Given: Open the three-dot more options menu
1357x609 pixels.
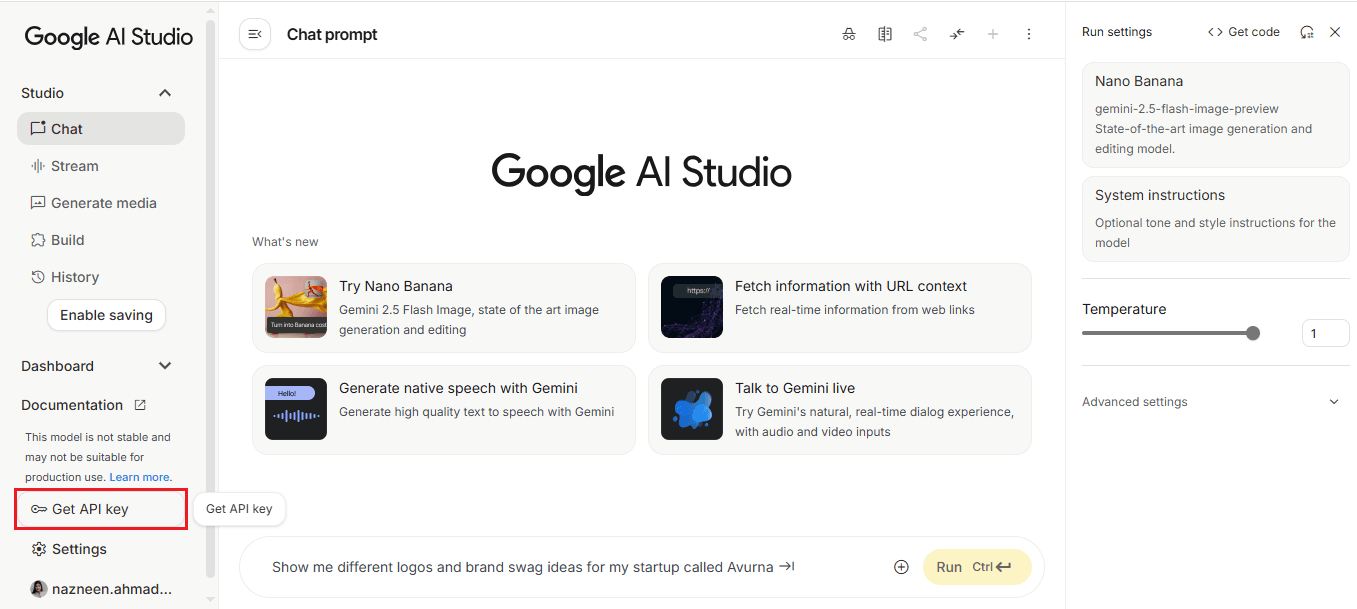Looking at the screenshot, I should coord(1029,34).
